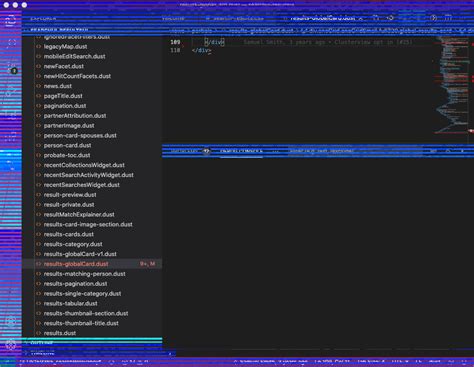Select results-card-image-section.dust
The height and width of the screenshot is (367, 474).
click(x=88, y=224)
